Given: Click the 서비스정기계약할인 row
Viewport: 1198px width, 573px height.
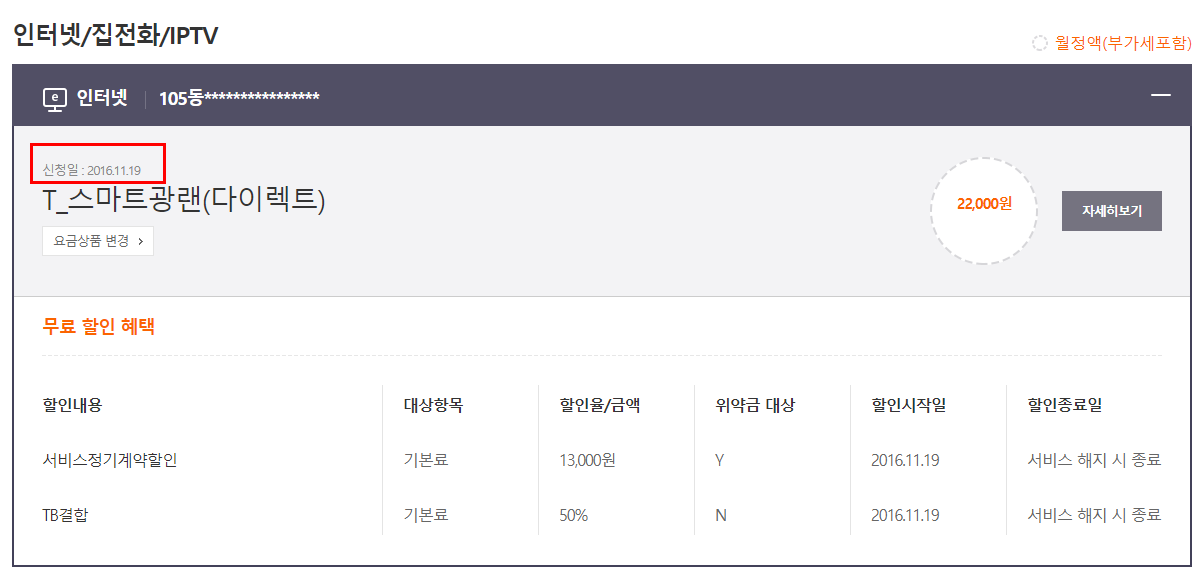Looking at the screenshot, I should 110,460.
